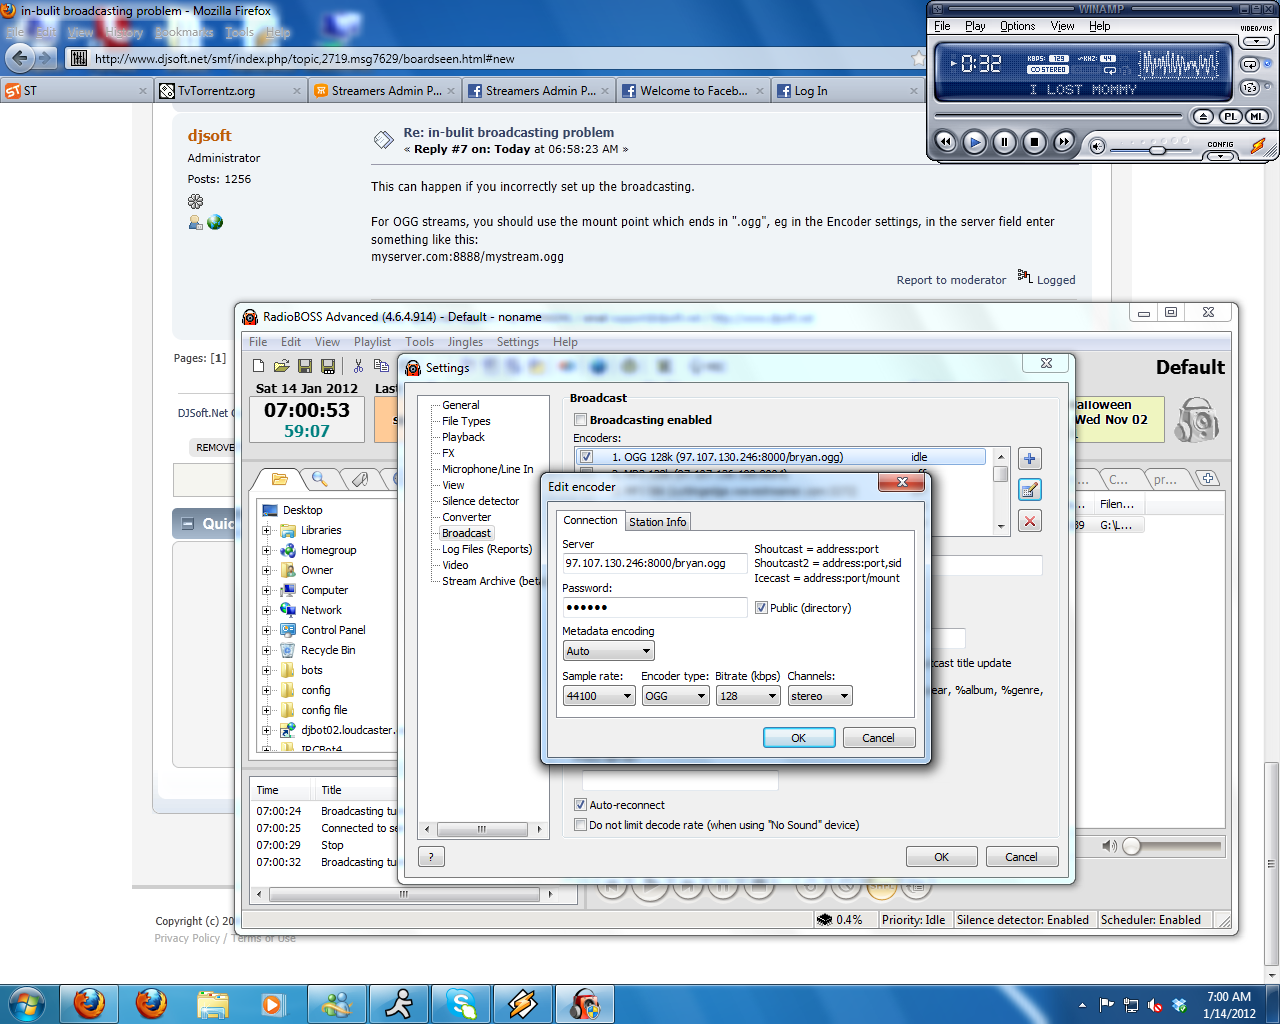Viewport: 1280px width, 1024px height.
Task: Click Report to moderator link
Action: pyautogui.click(x=951, y=280)
